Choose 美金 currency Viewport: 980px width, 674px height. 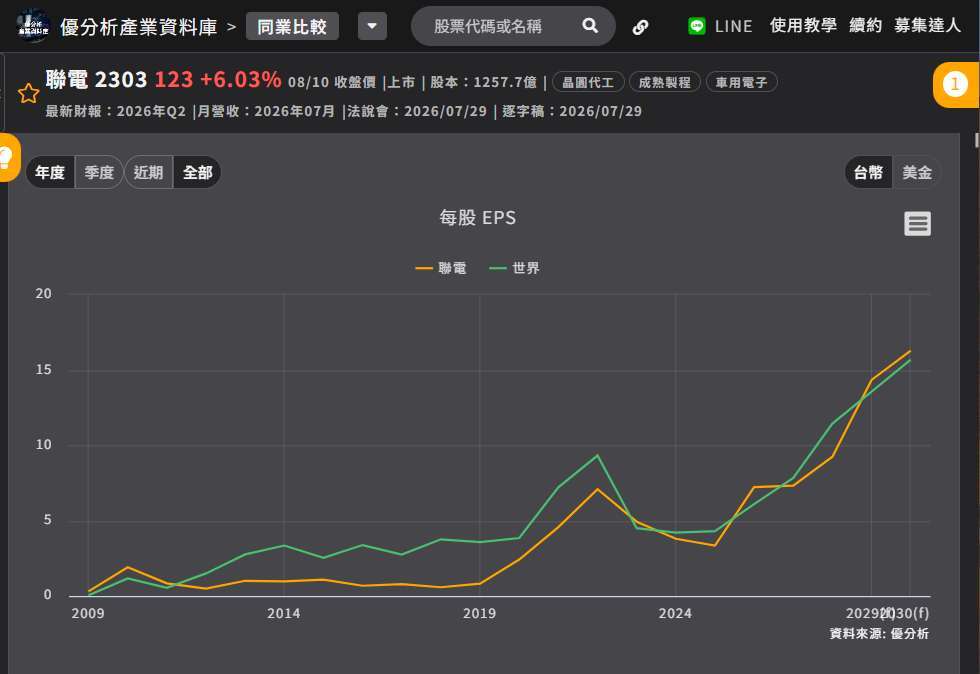[917, 172]
